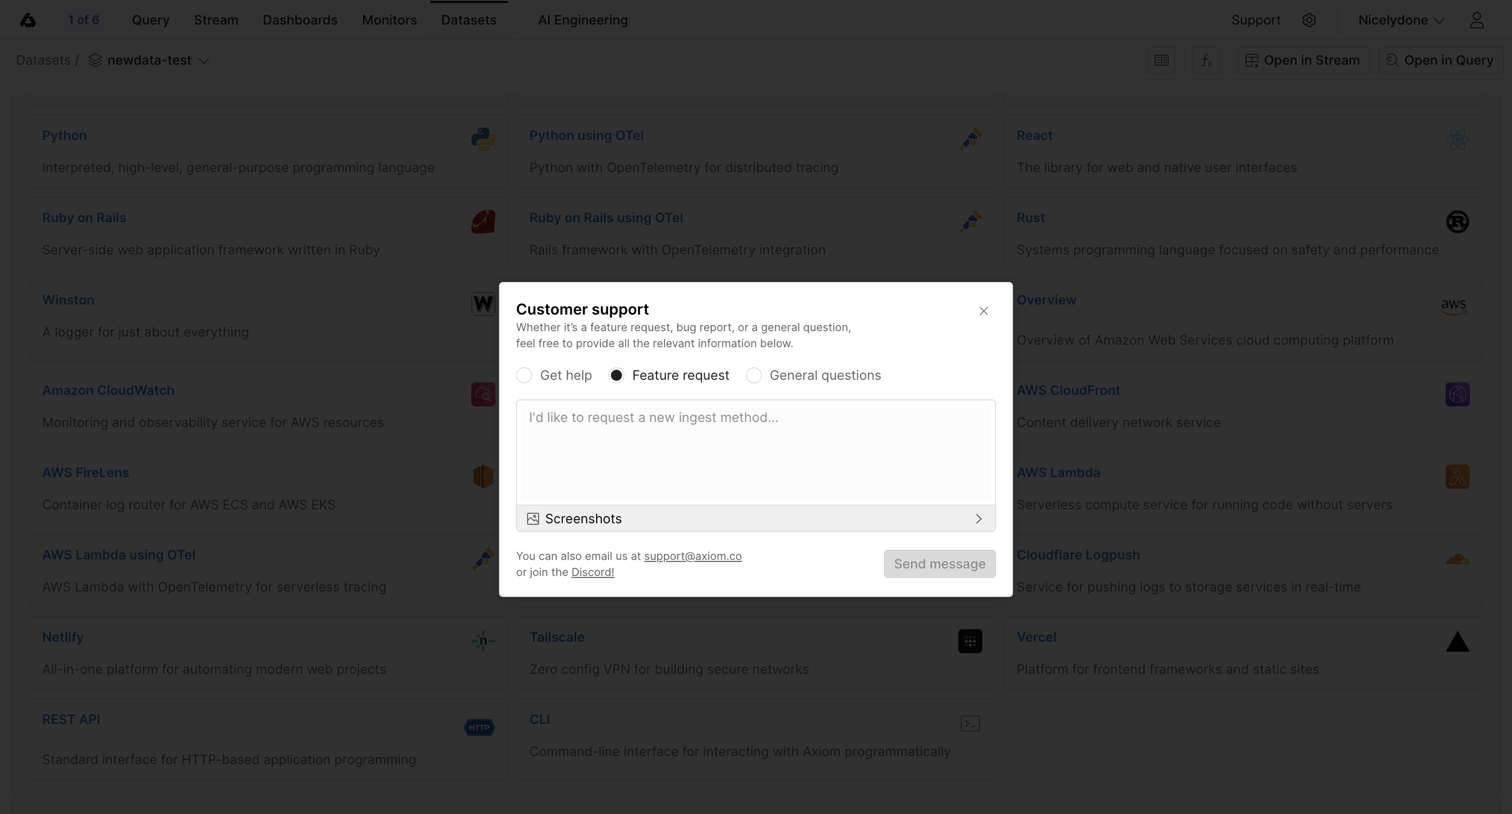Open the CLI card title
The image size is (1512, 814).
pos(540,719)
